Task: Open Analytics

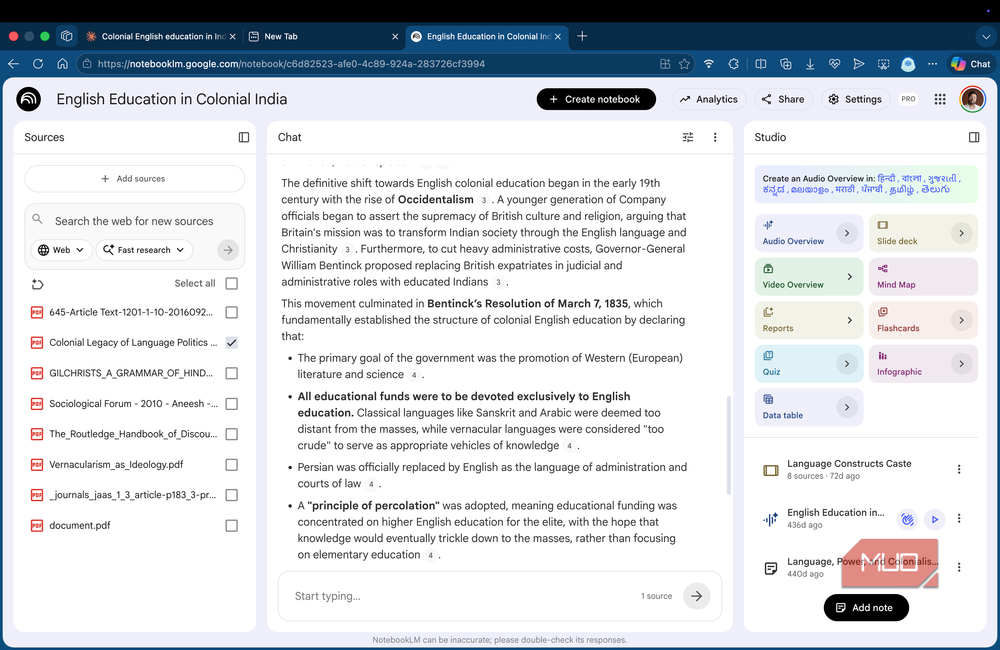Action: point(709,100)
